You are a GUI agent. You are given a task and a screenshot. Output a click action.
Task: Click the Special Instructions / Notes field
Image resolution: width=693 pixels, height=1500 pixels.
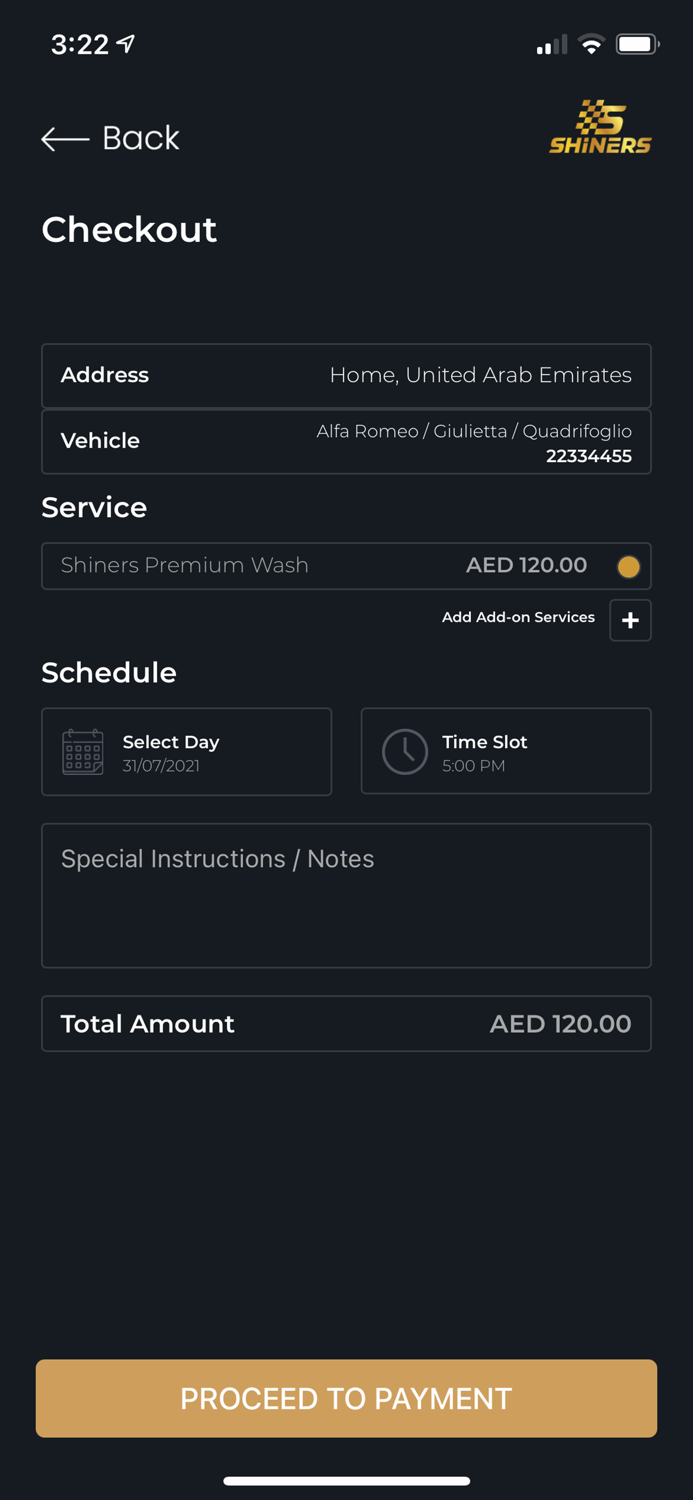point(346,895)
